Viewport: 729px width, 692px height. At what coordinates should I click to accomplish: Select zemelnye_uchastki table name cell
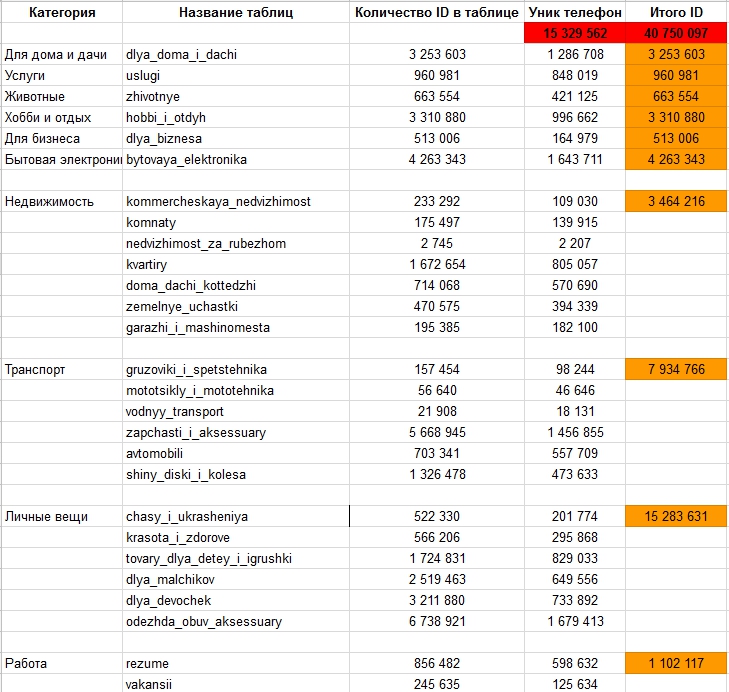[x=236, y=306]
